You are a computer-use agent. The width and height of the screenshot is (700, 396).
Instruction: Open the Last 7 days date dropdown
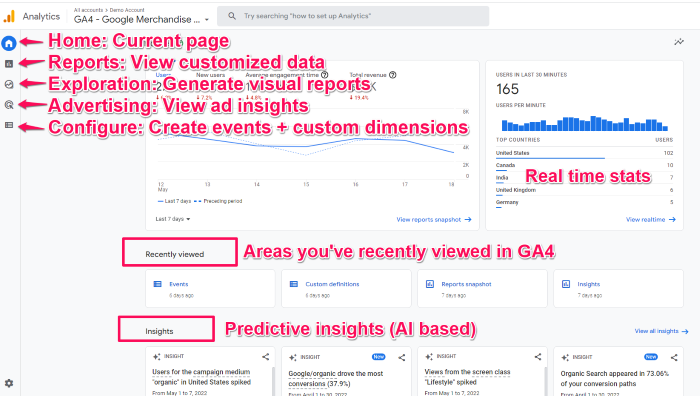[x=173, y=219]
